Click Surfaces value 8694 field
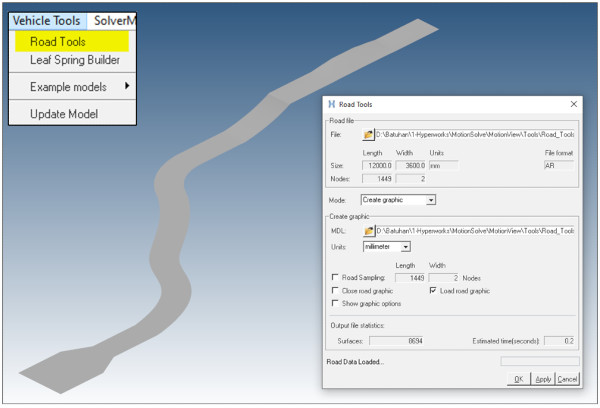This screenshot has height=408, width=600. click(x=396, y=341)
